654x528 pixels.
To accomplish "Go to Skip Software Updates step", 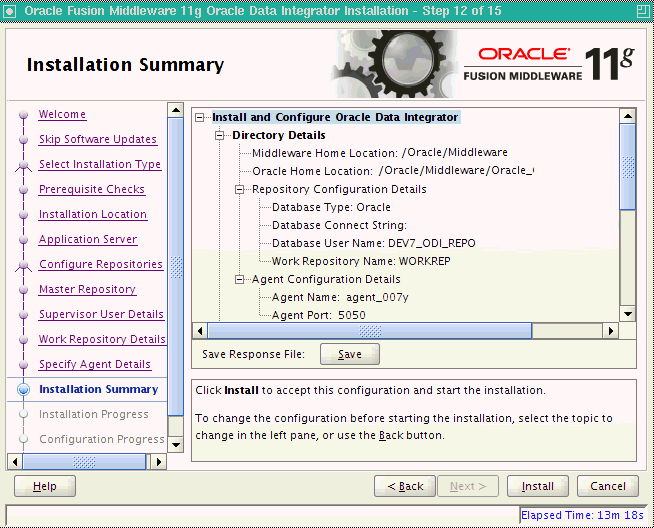I will pyautogui.click(x=98, y=139).
